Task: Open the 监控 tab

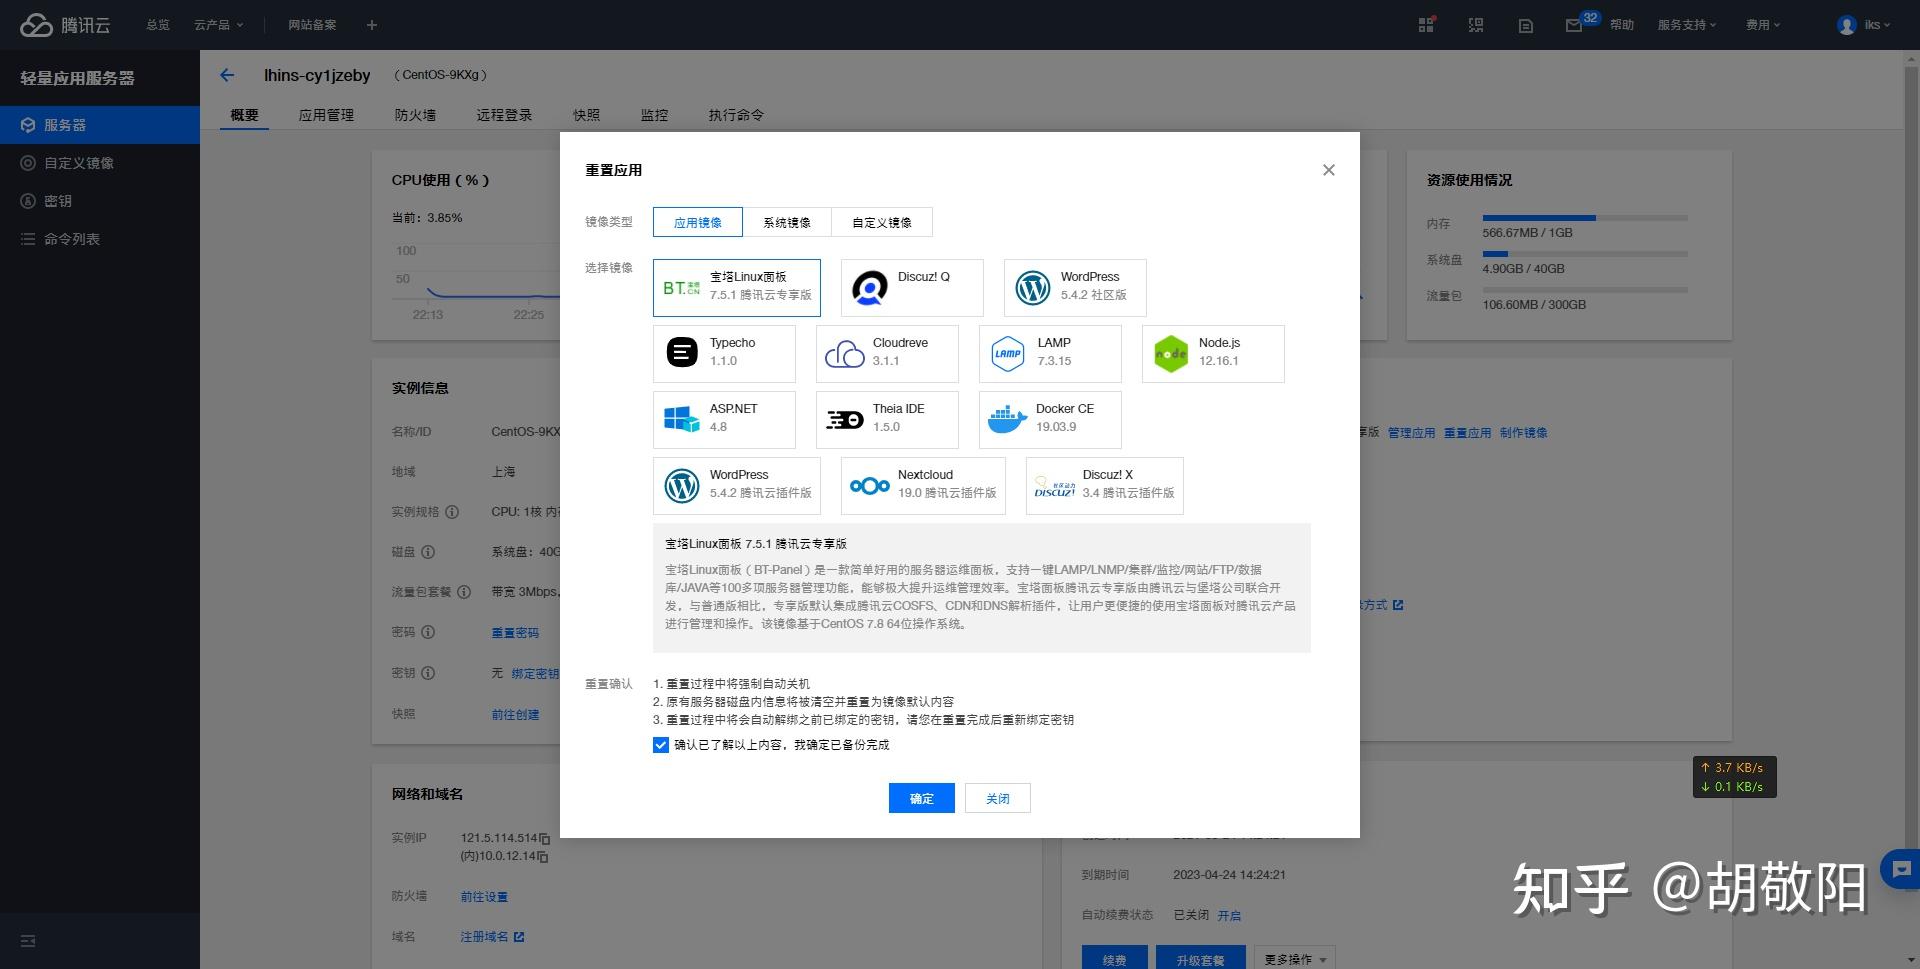Action: (654, 115)
